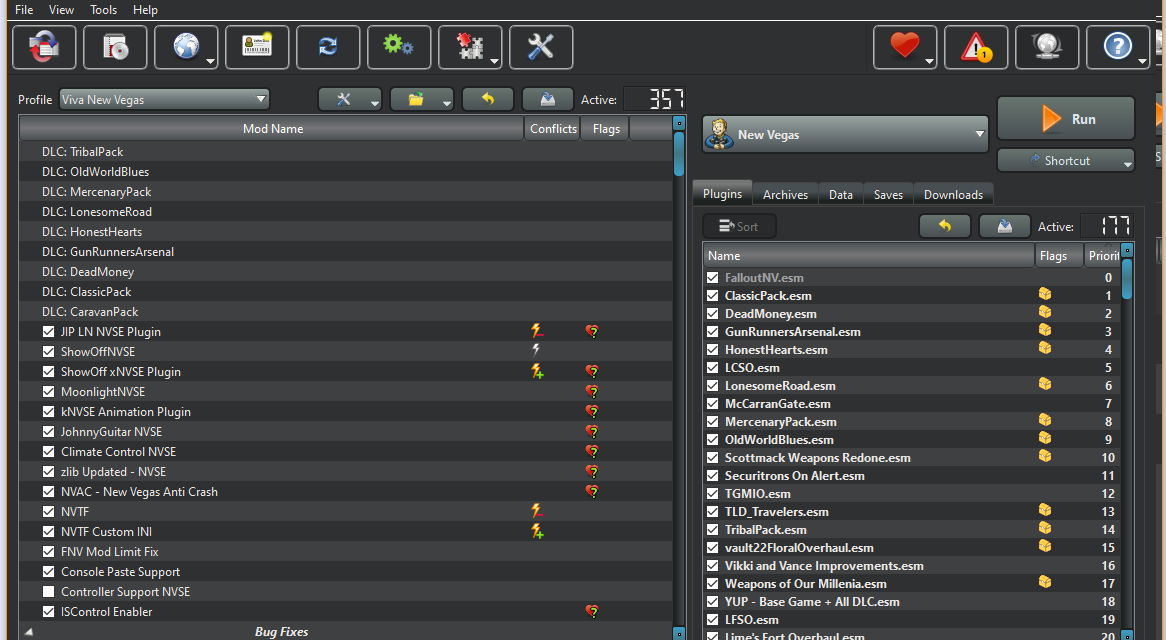Click the plugin list restore backup arrow
Screen dimensions: 1166x640
[944, 226]
